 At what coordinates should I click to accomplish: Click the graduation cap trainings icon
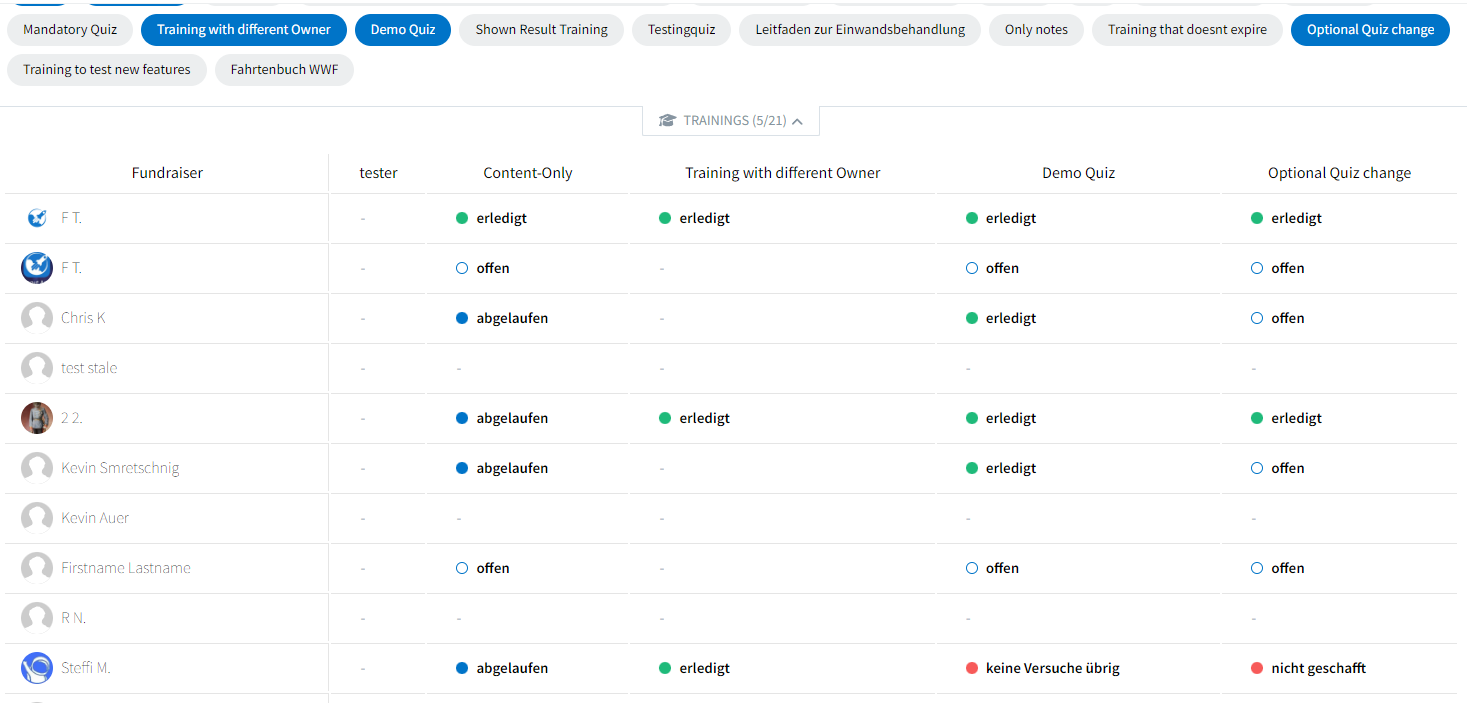[667, 121]
